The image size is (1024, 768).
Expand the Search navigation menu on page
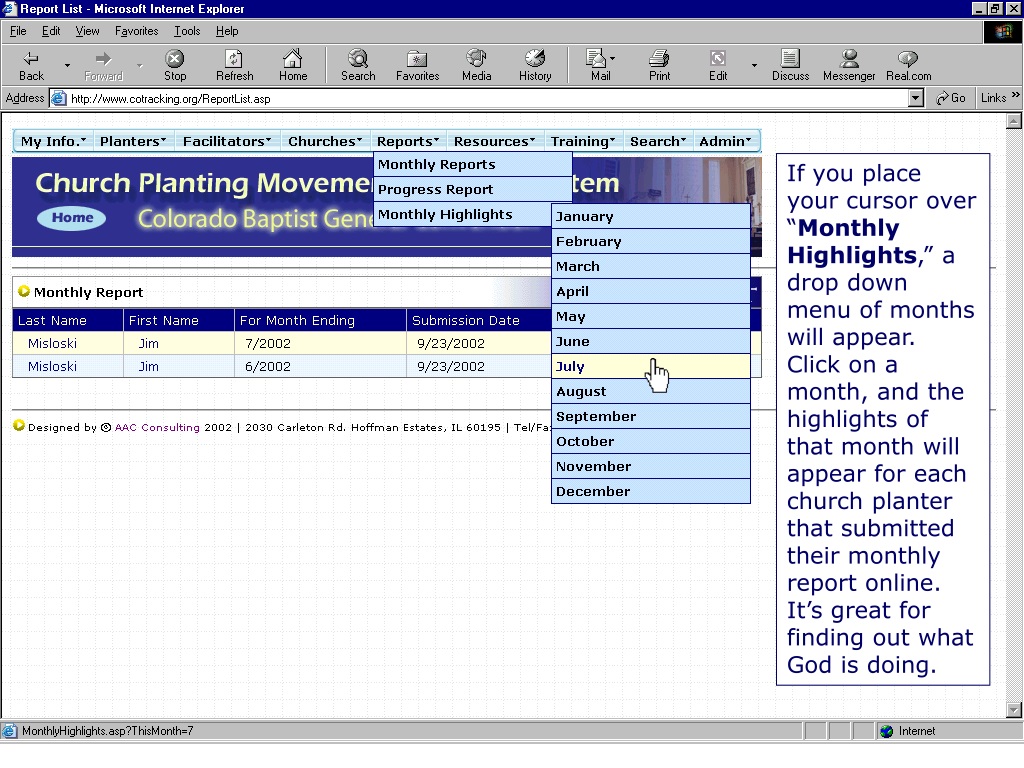(658, 141)
